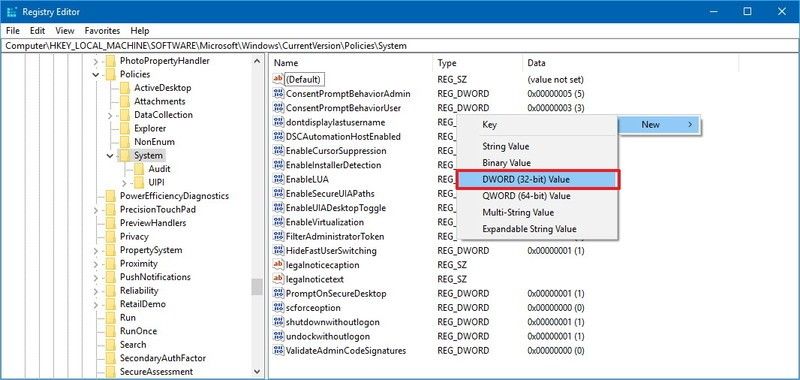This screenshot has height=380, width=800.
Task: Click the registry path address bar
Action: 400,45
